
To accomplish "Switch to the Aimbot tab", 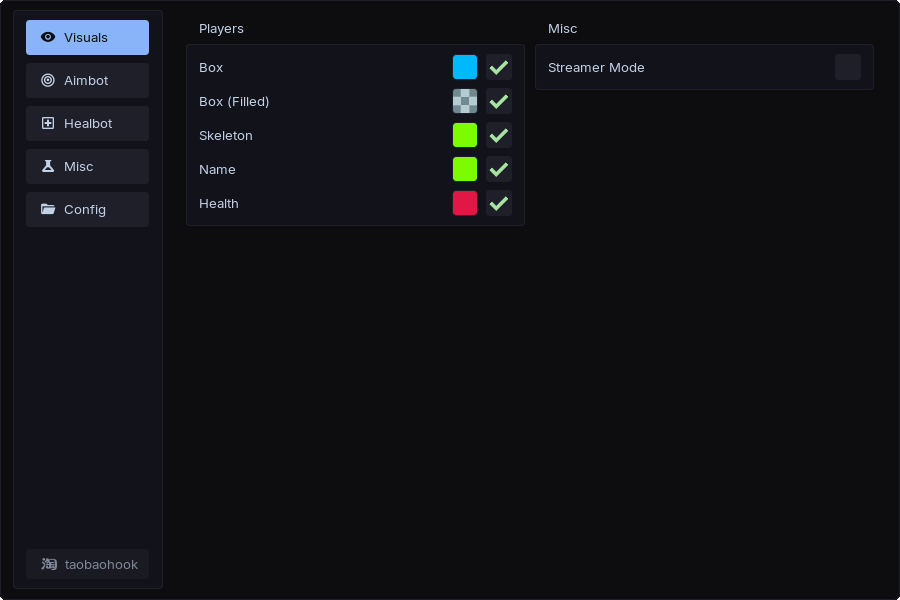I will pos(87,80).
